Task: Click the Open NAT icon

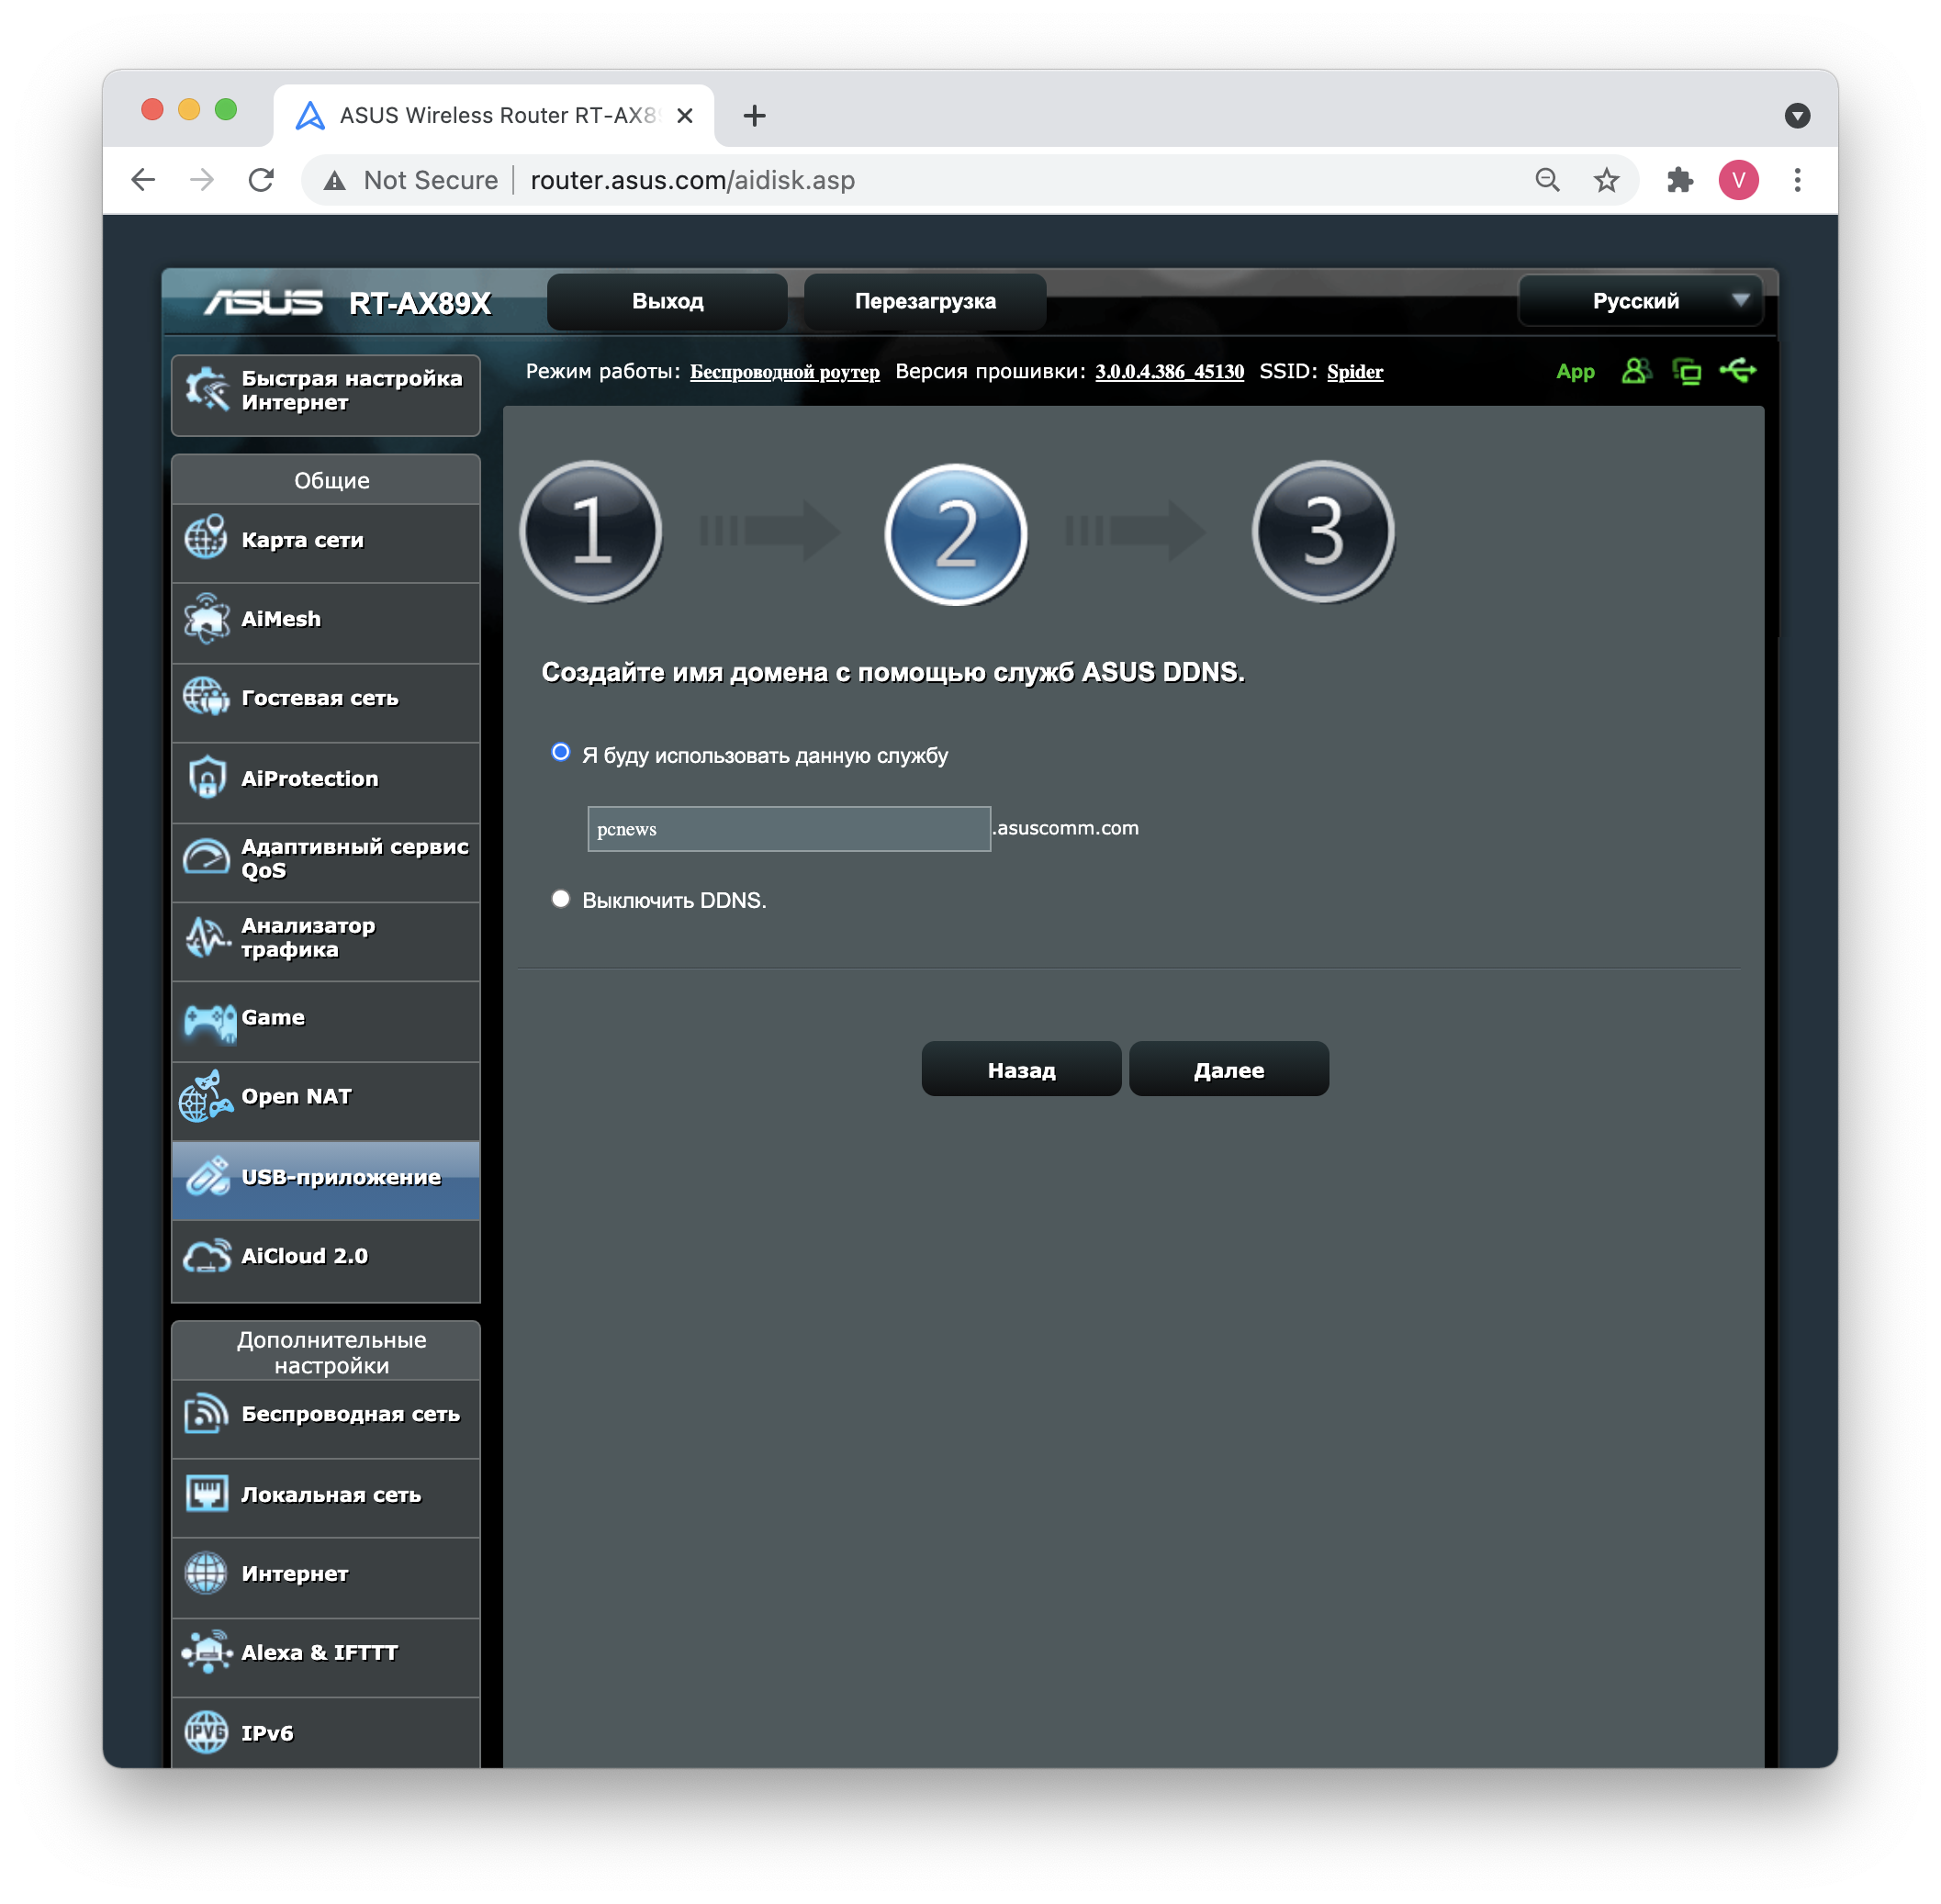Action: click(206, 1096)
